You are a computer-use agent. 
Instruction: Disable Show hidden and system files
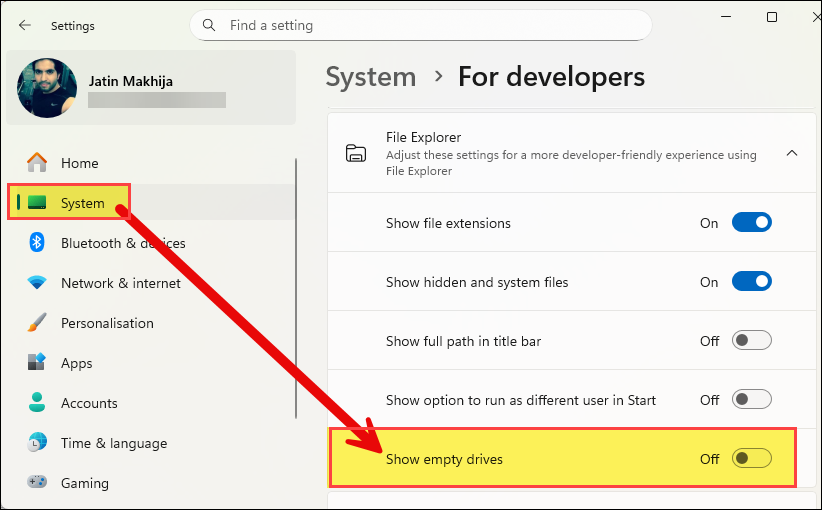(751, 282)
